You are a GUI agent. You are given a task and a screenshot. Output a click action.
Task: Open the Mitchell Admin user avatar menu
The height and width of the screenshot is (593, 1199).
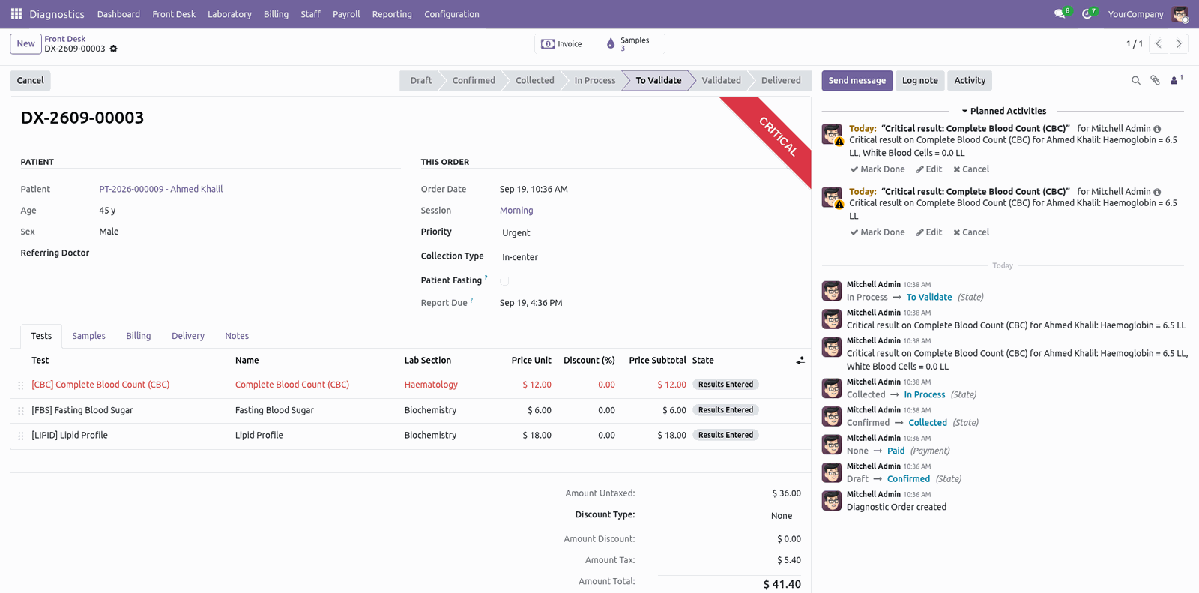pos(1178,14)
